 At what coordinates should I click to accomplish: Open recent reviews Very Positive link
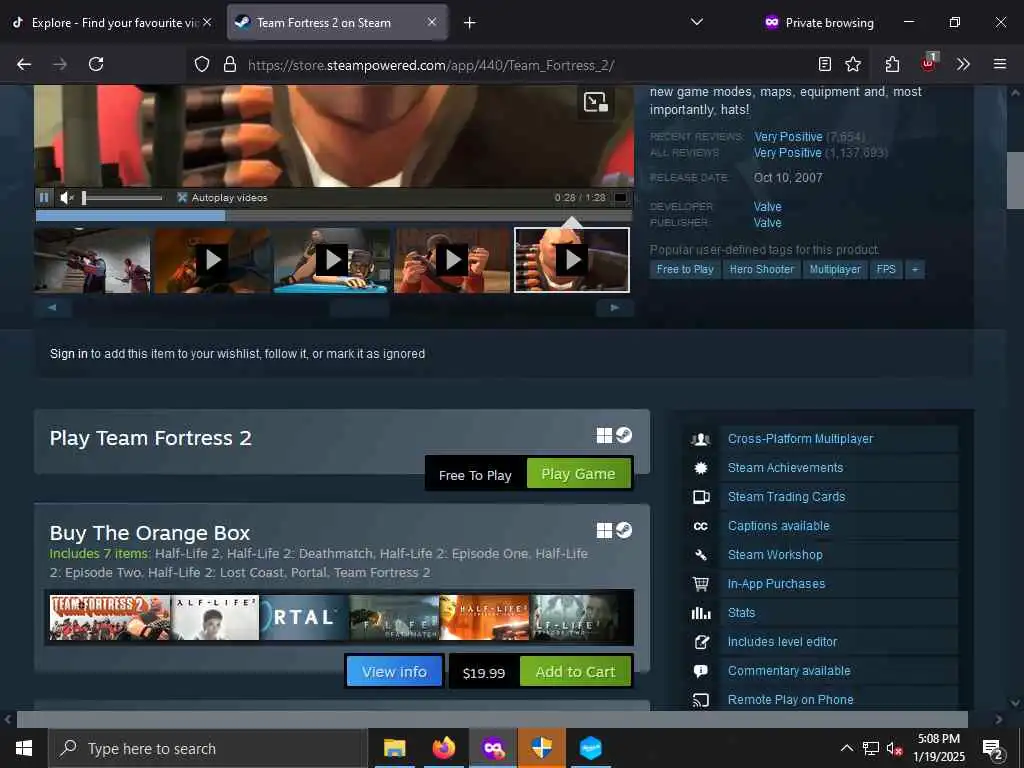[x=788, y=136]
